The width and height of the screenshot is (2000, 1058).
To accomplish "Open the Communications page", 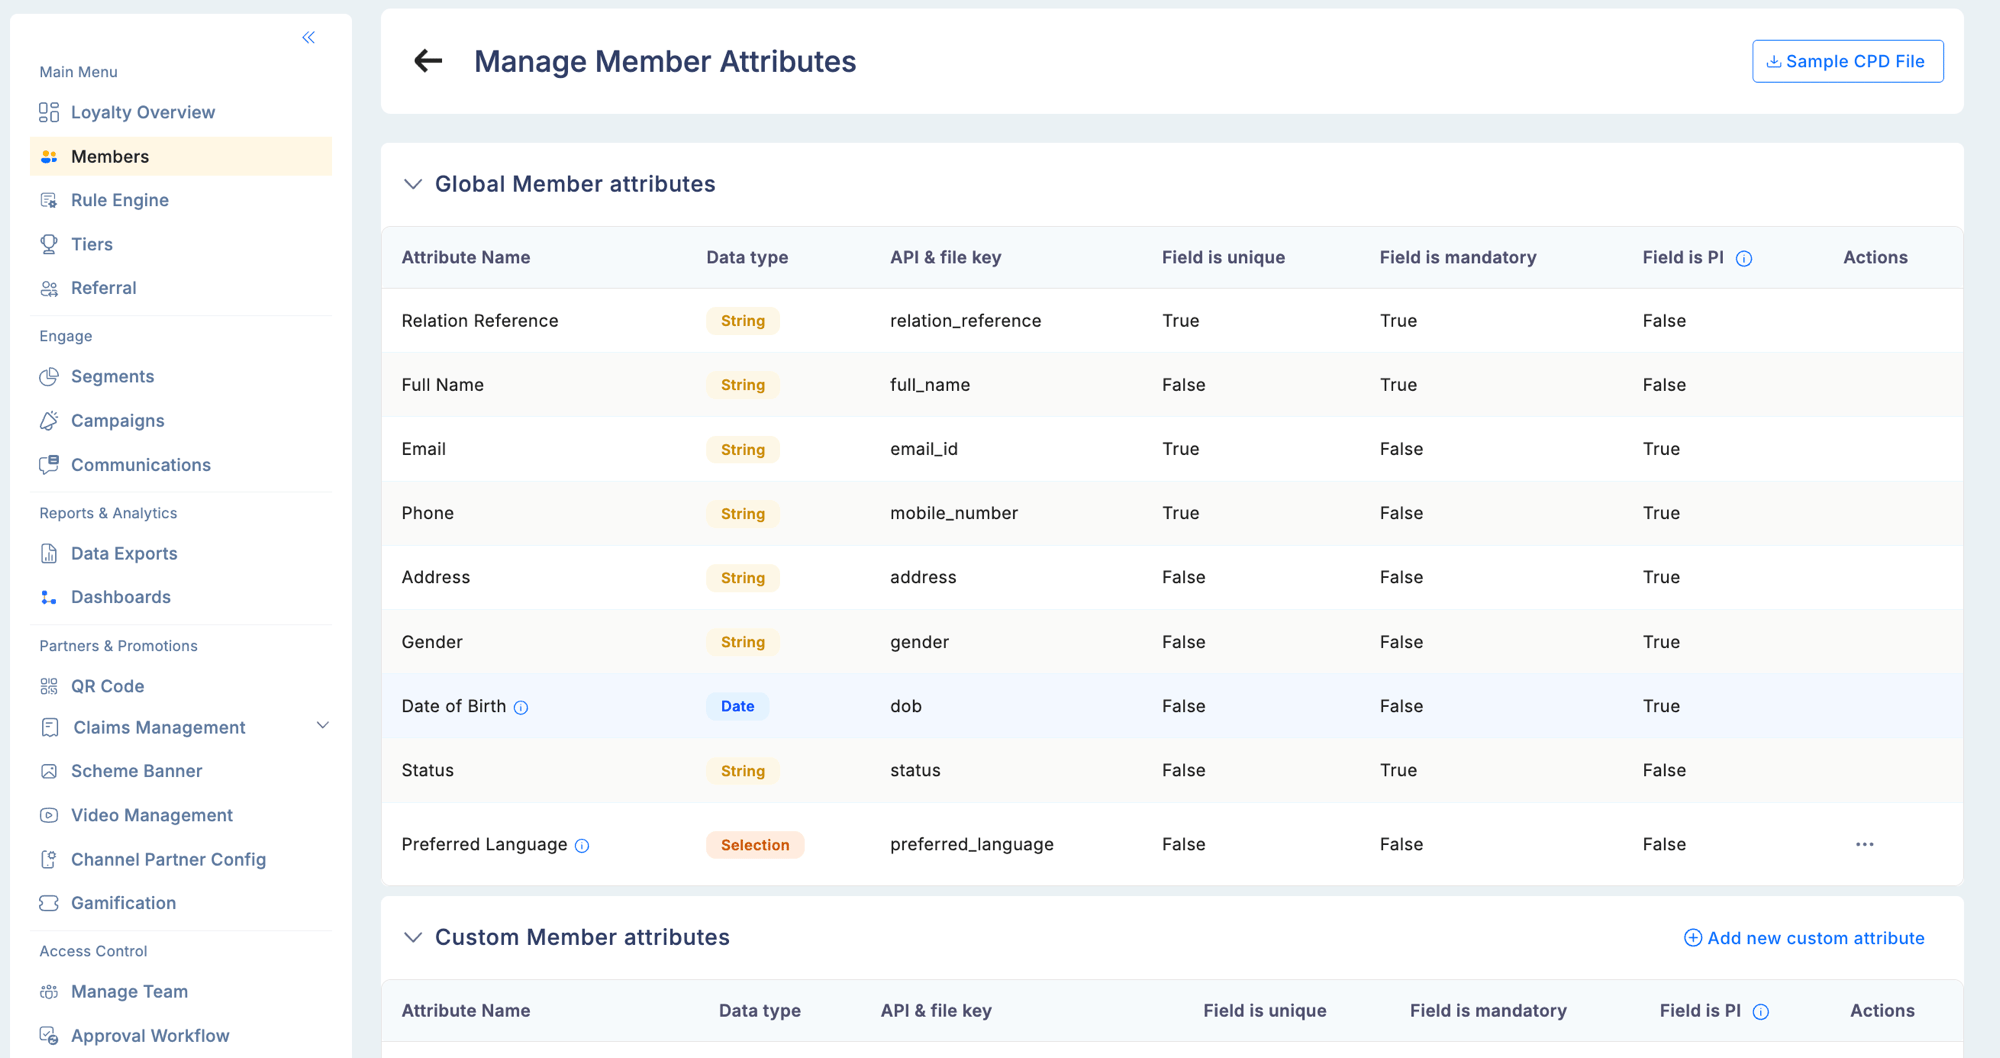I will click(x=141, y=465).
